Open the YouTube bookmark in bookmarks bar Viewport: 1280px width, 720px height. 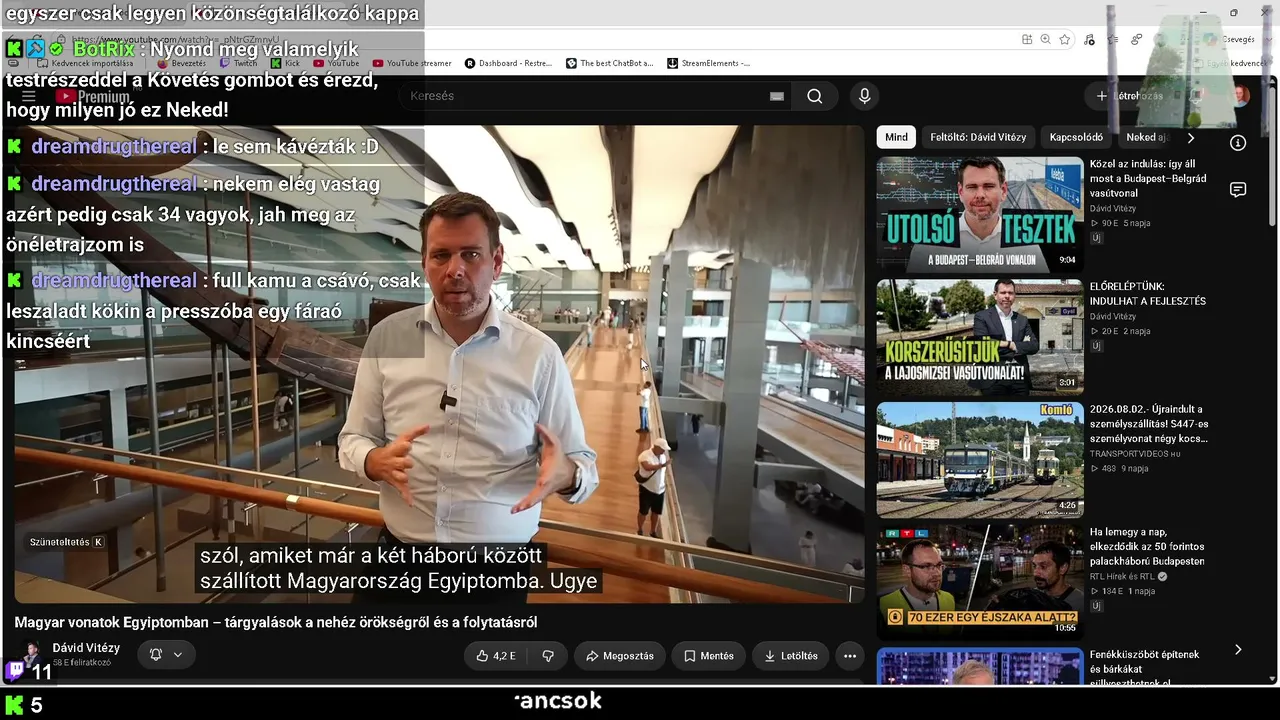tap(336, 63)
